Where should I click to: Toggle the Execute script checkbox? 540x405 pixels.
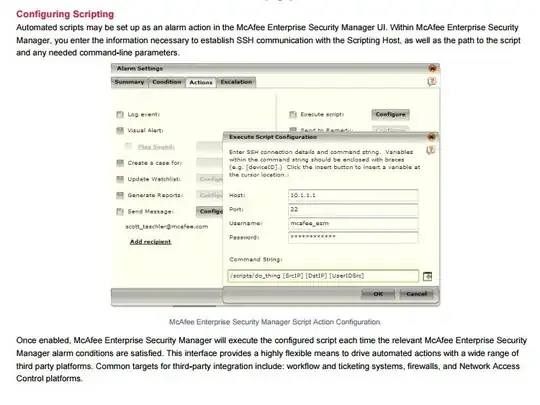coord(293,114)
